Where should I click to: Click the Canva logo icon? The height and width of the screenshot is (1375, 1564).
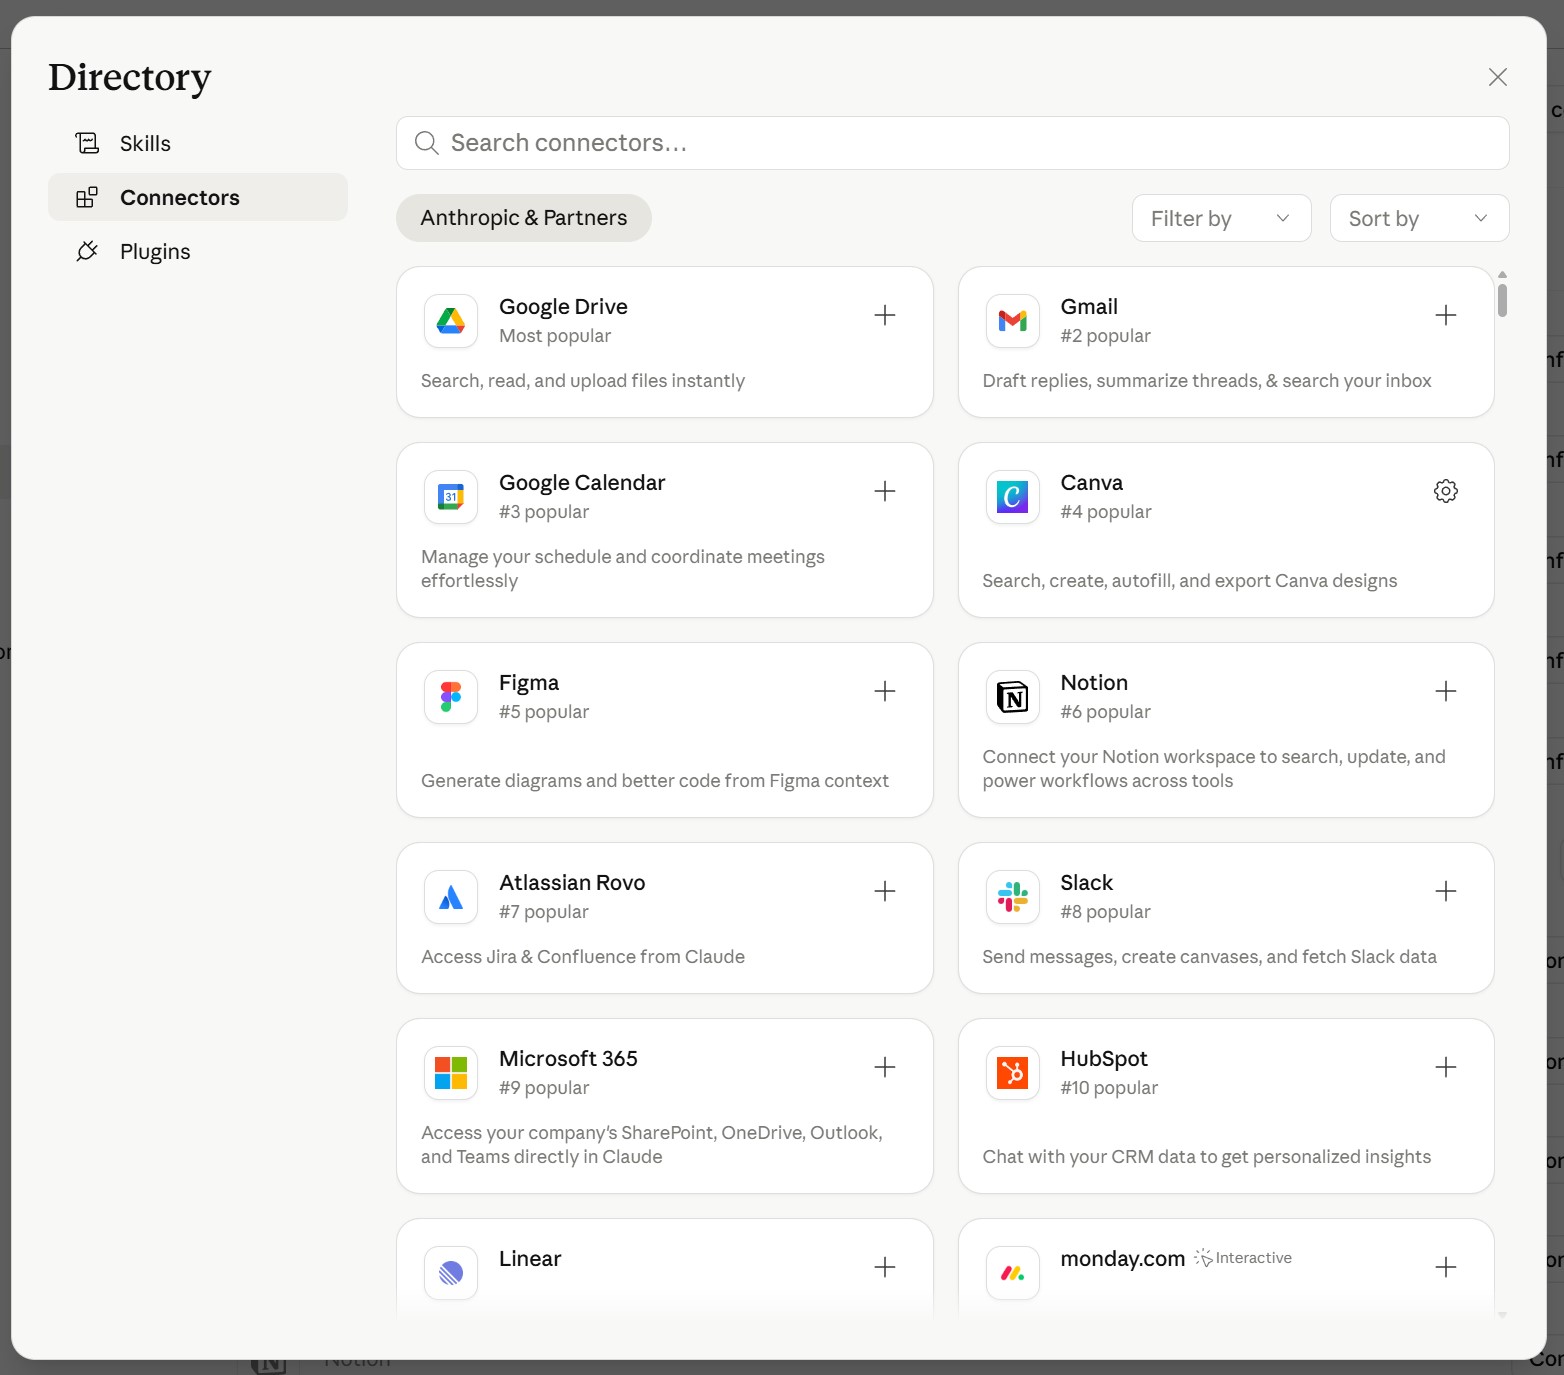coord(1013,497)
